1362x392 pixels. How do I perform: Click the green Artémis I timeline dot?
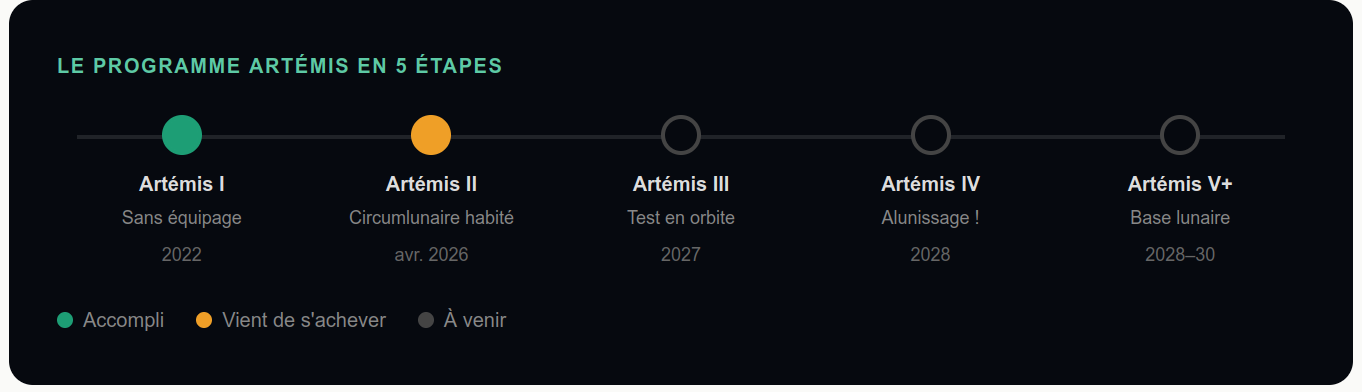tap(182, 135)
